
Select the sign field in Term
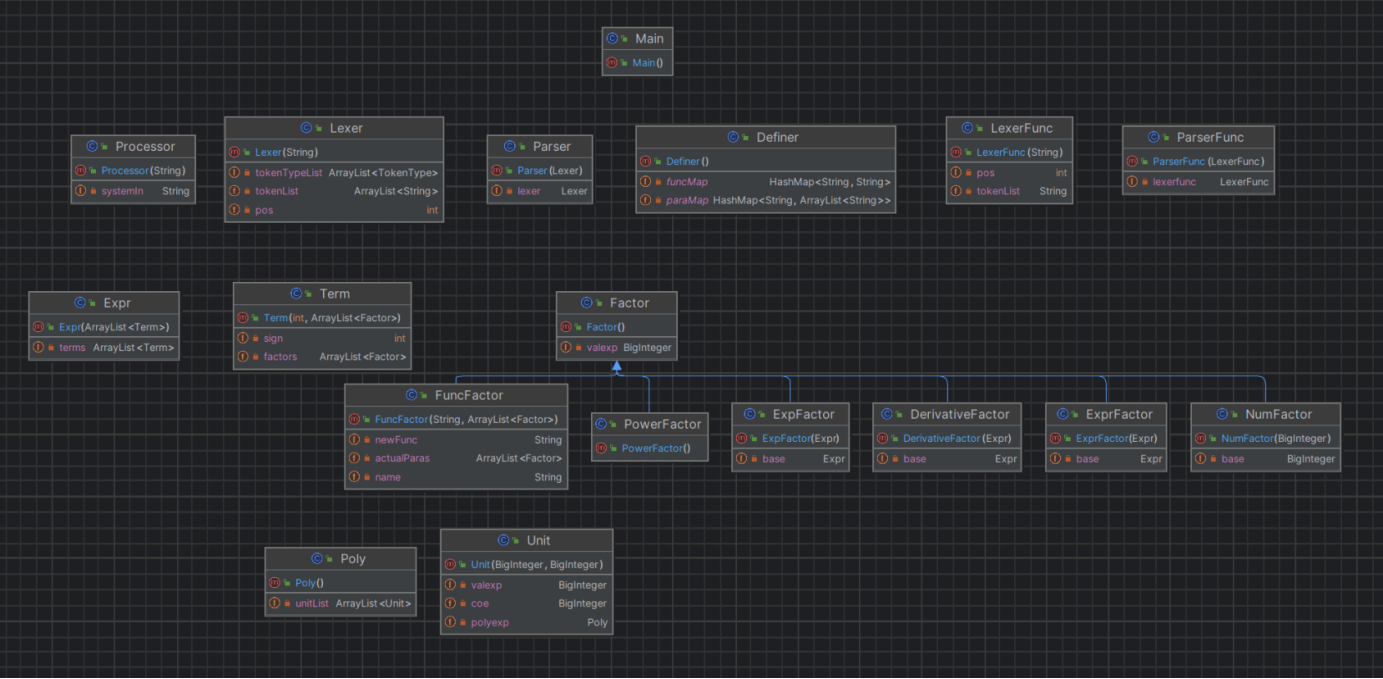click(322, 338)
